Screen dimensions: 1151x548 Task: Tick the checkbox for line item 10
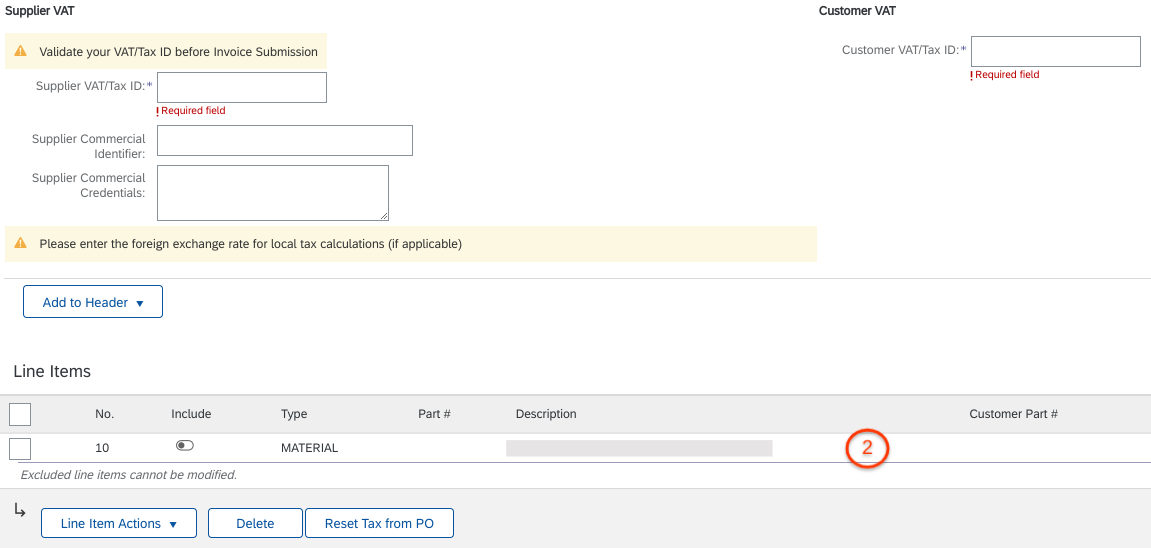tap(20, 448)
